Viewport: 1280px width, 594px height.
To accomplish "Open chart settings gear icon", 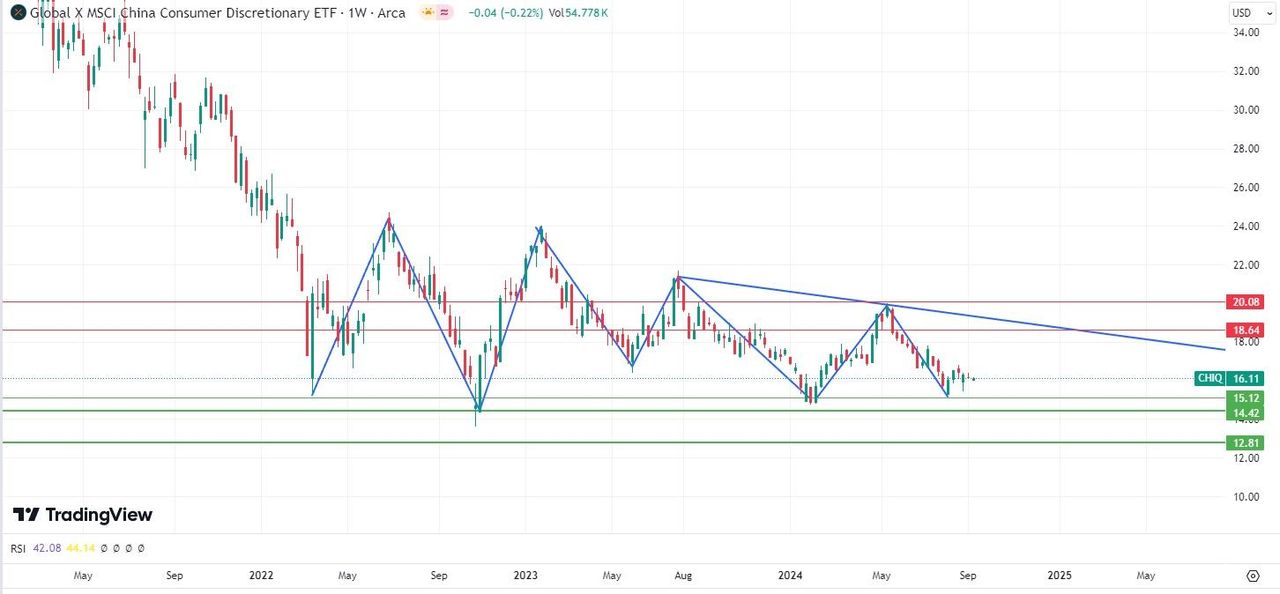I will coord(1253,576).
